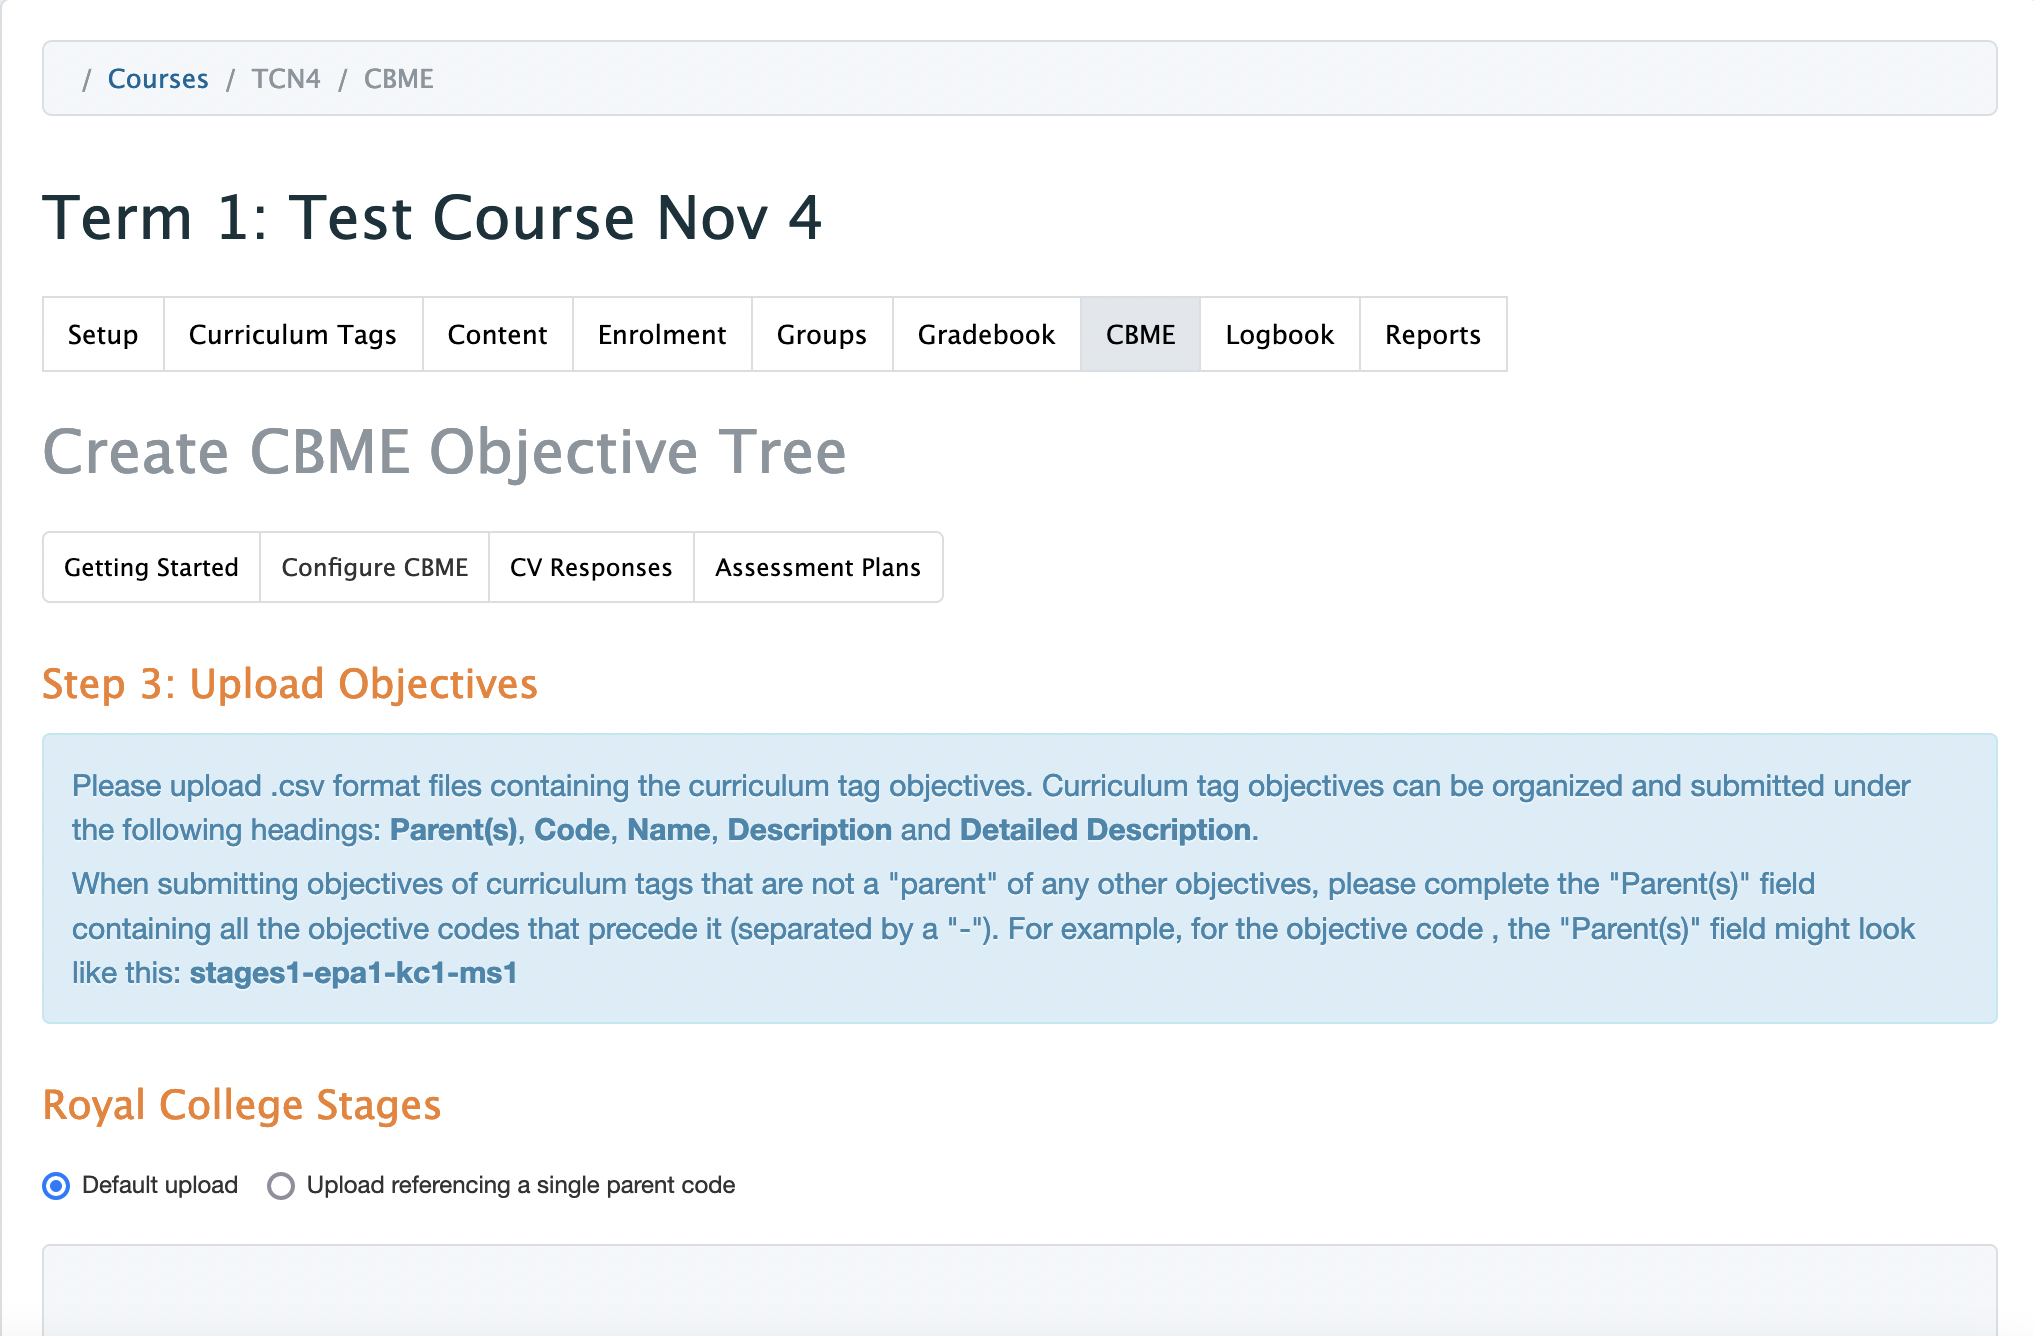
Task: Click the Royal College Stages heading
Action: (241, 1105)
